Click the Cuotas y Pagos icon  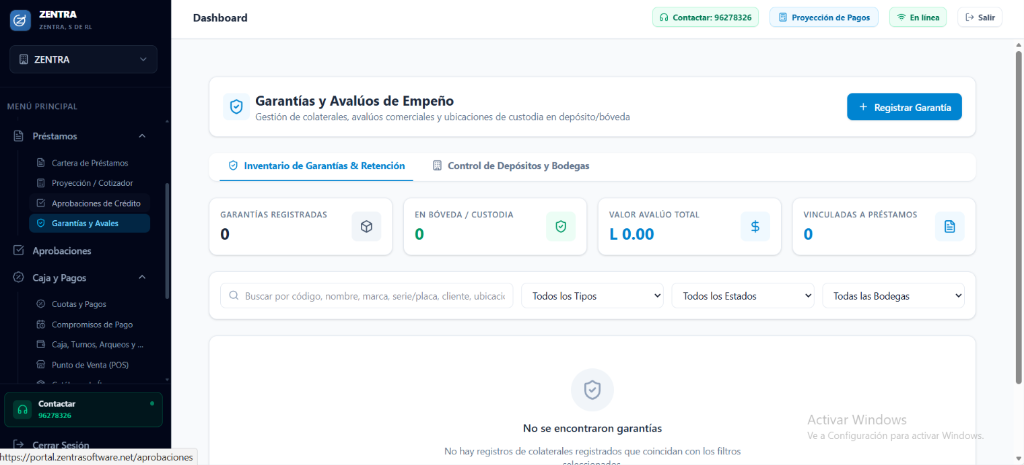click(x=40, y=304)
